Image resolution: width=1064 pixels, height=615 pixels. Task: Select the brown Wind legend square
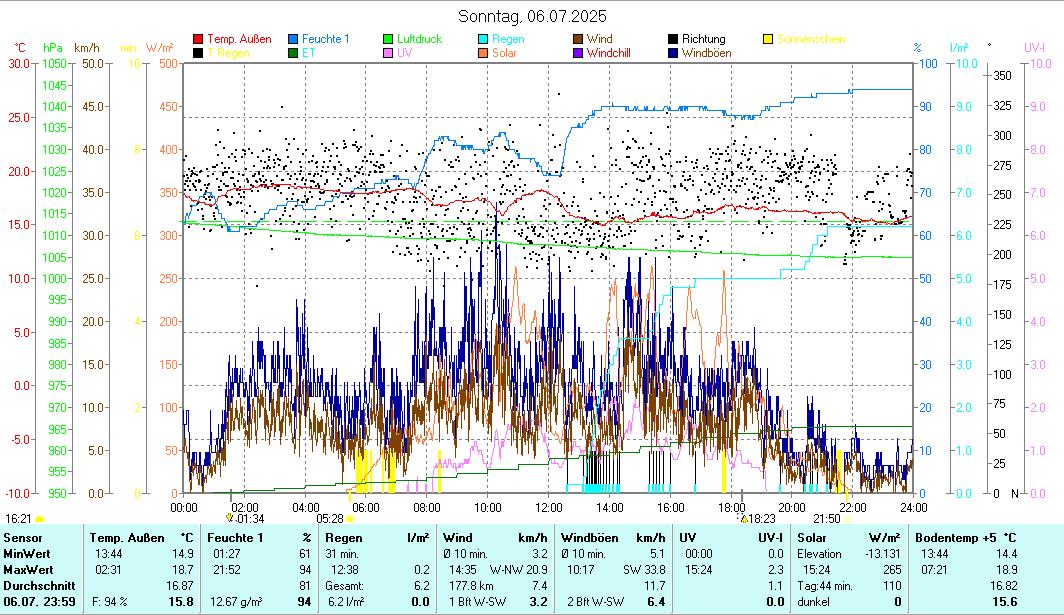pos(577,39)
